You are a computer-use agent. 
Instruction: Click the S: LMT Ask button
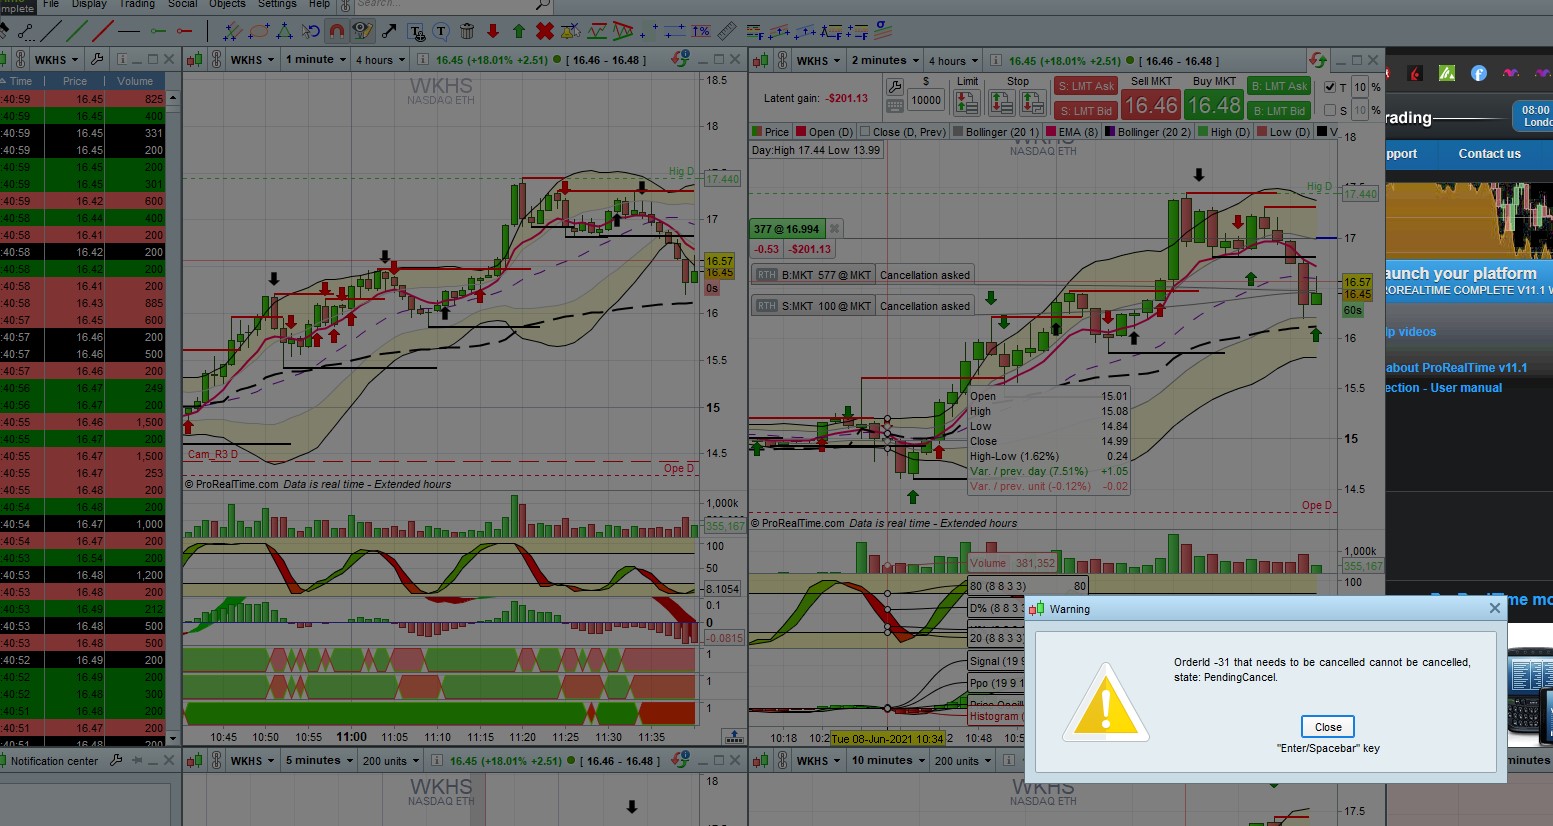pyautogui.click(x=1086, y=86)
